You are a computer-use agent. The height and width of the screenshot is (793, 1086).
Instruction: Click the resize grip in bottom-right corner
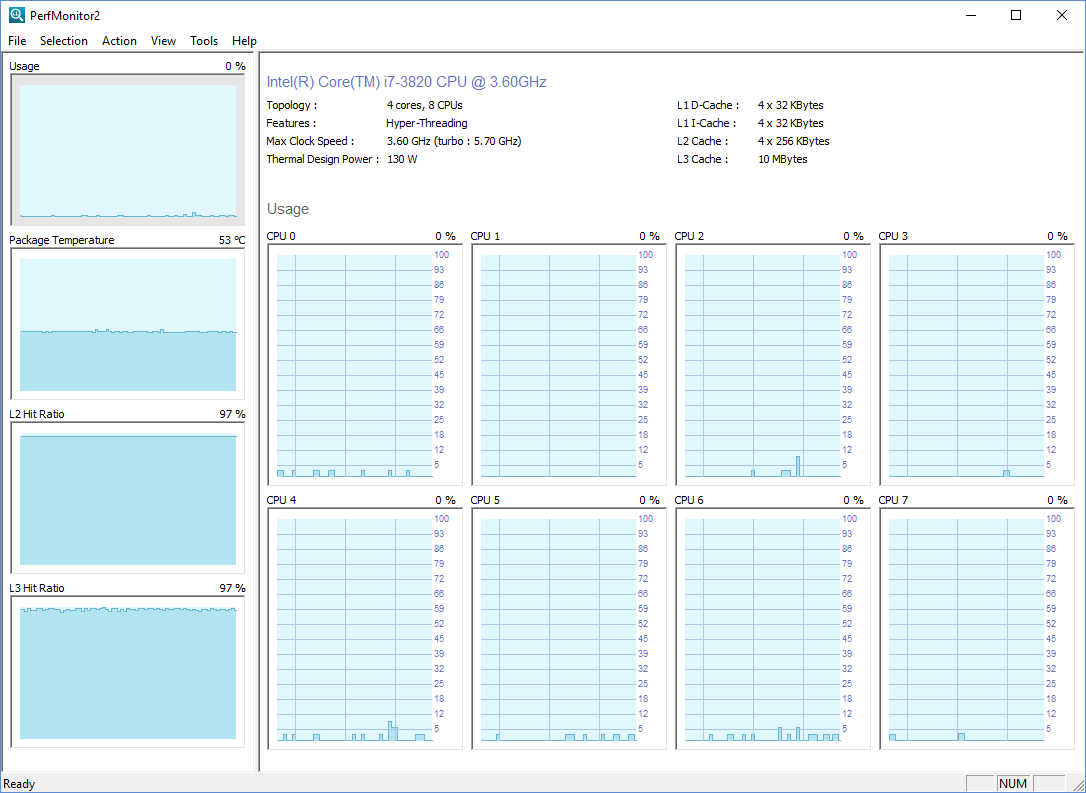tap(1079, 786)
